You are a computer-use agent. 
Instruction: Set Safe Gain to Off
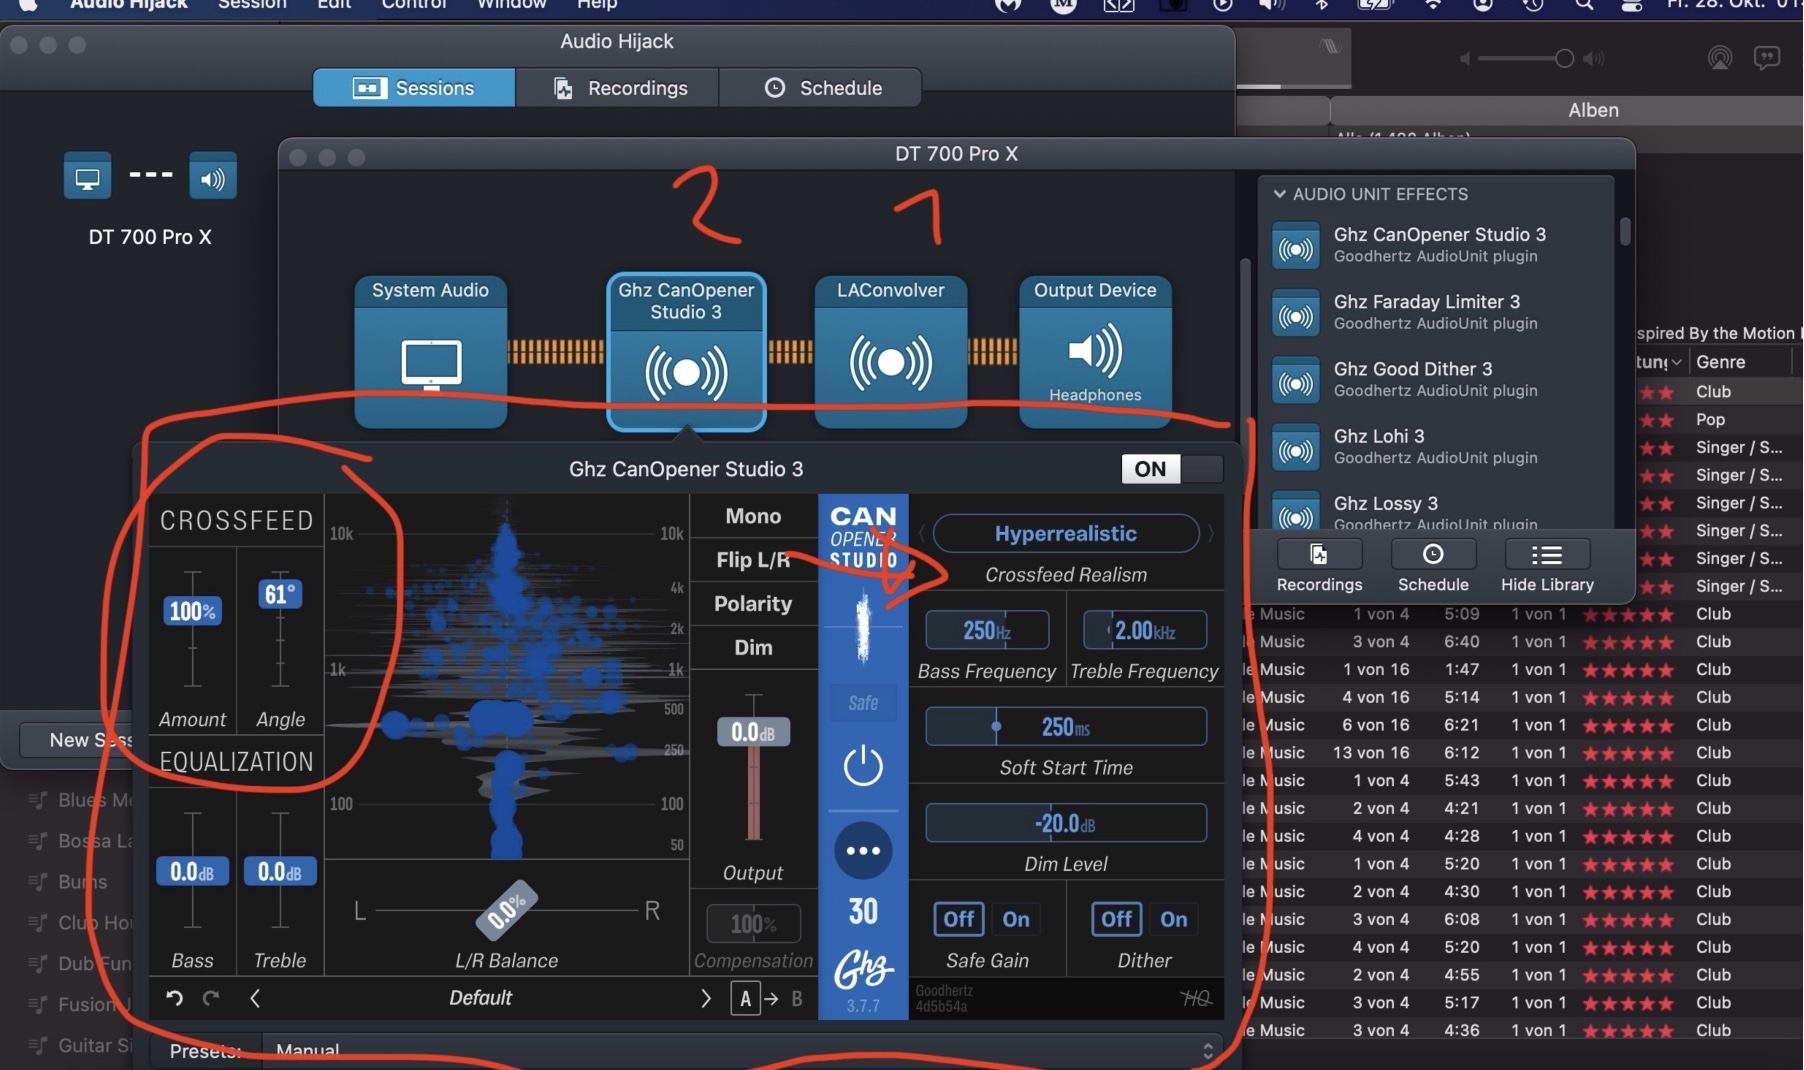coord(958,919)
